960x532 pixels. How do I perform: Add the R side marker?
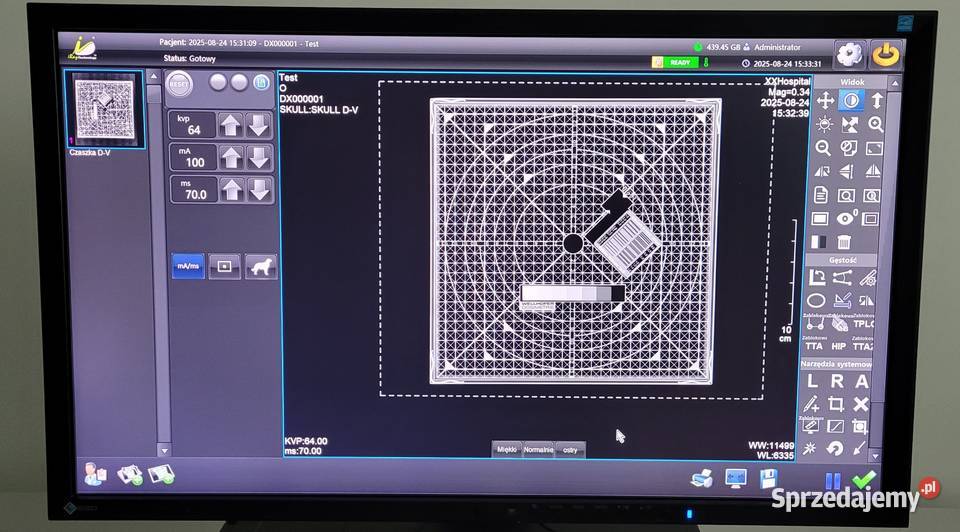[837, 381]
